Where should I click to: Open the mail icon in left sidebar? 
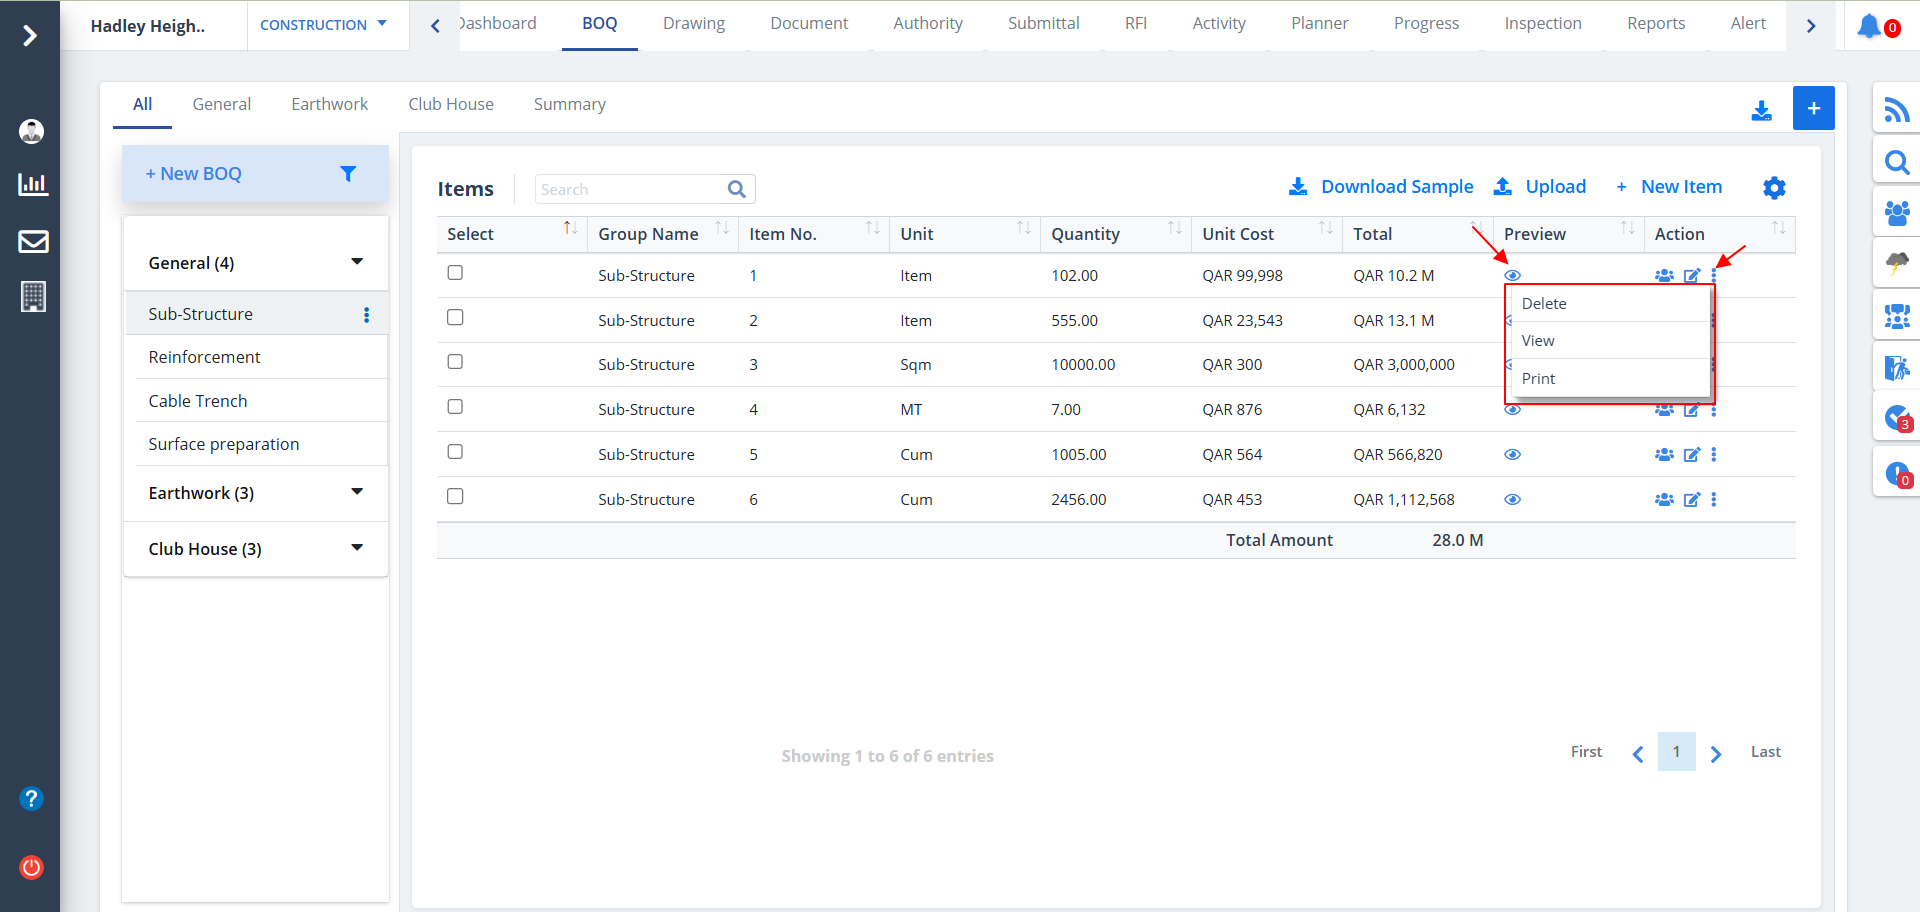click(33, 241)
